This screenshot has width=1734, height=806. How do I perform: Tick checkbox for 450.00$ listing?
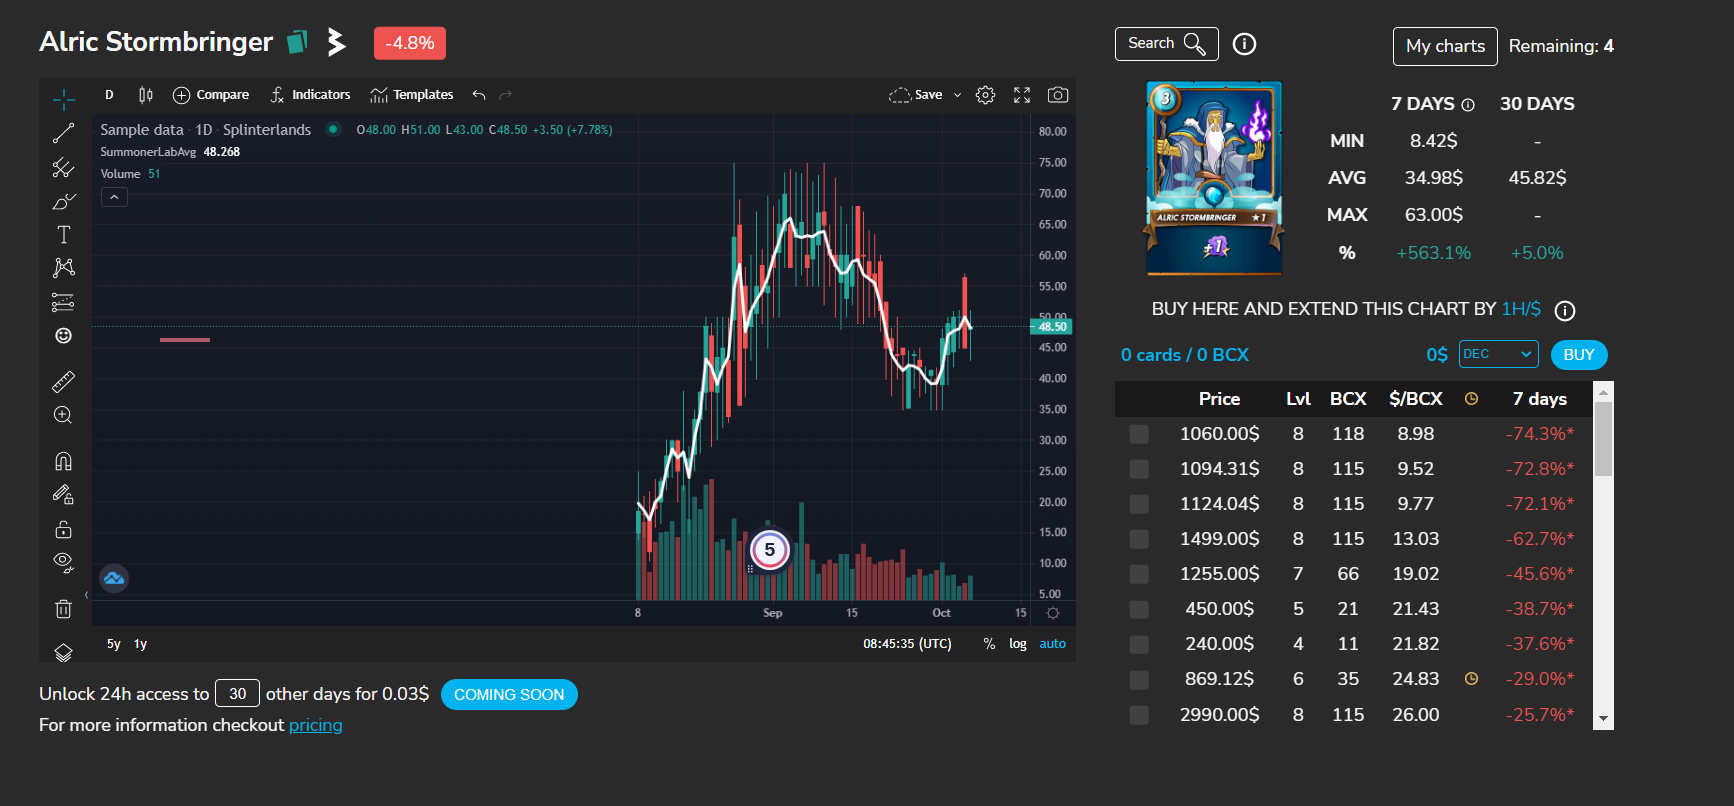(1138, 609)
